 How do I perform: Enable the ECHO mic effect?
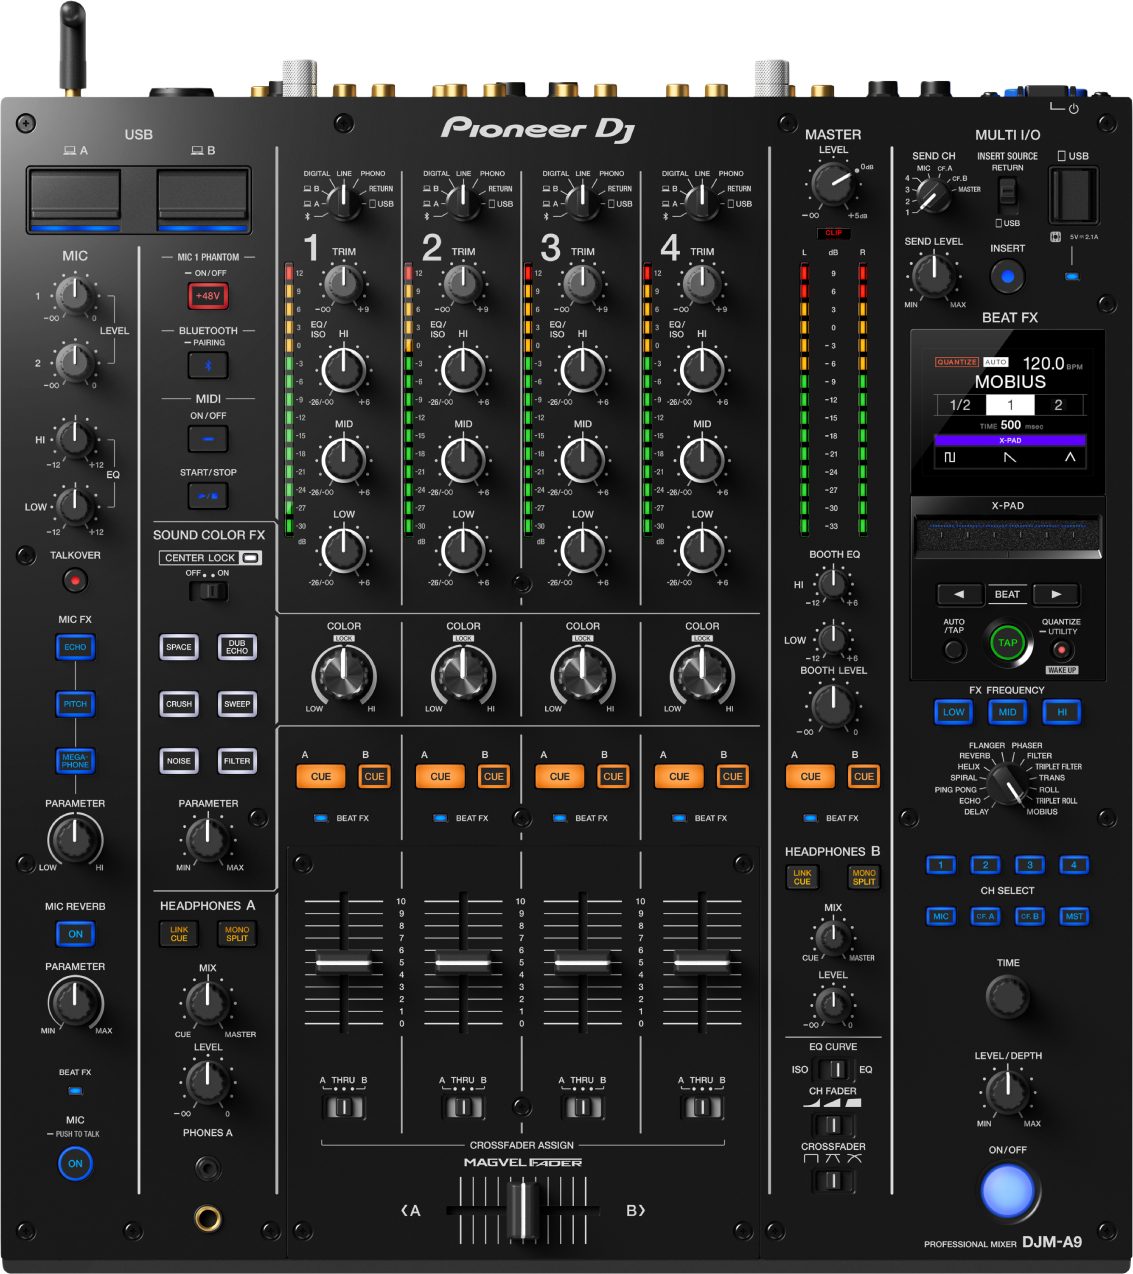(74, 647)
